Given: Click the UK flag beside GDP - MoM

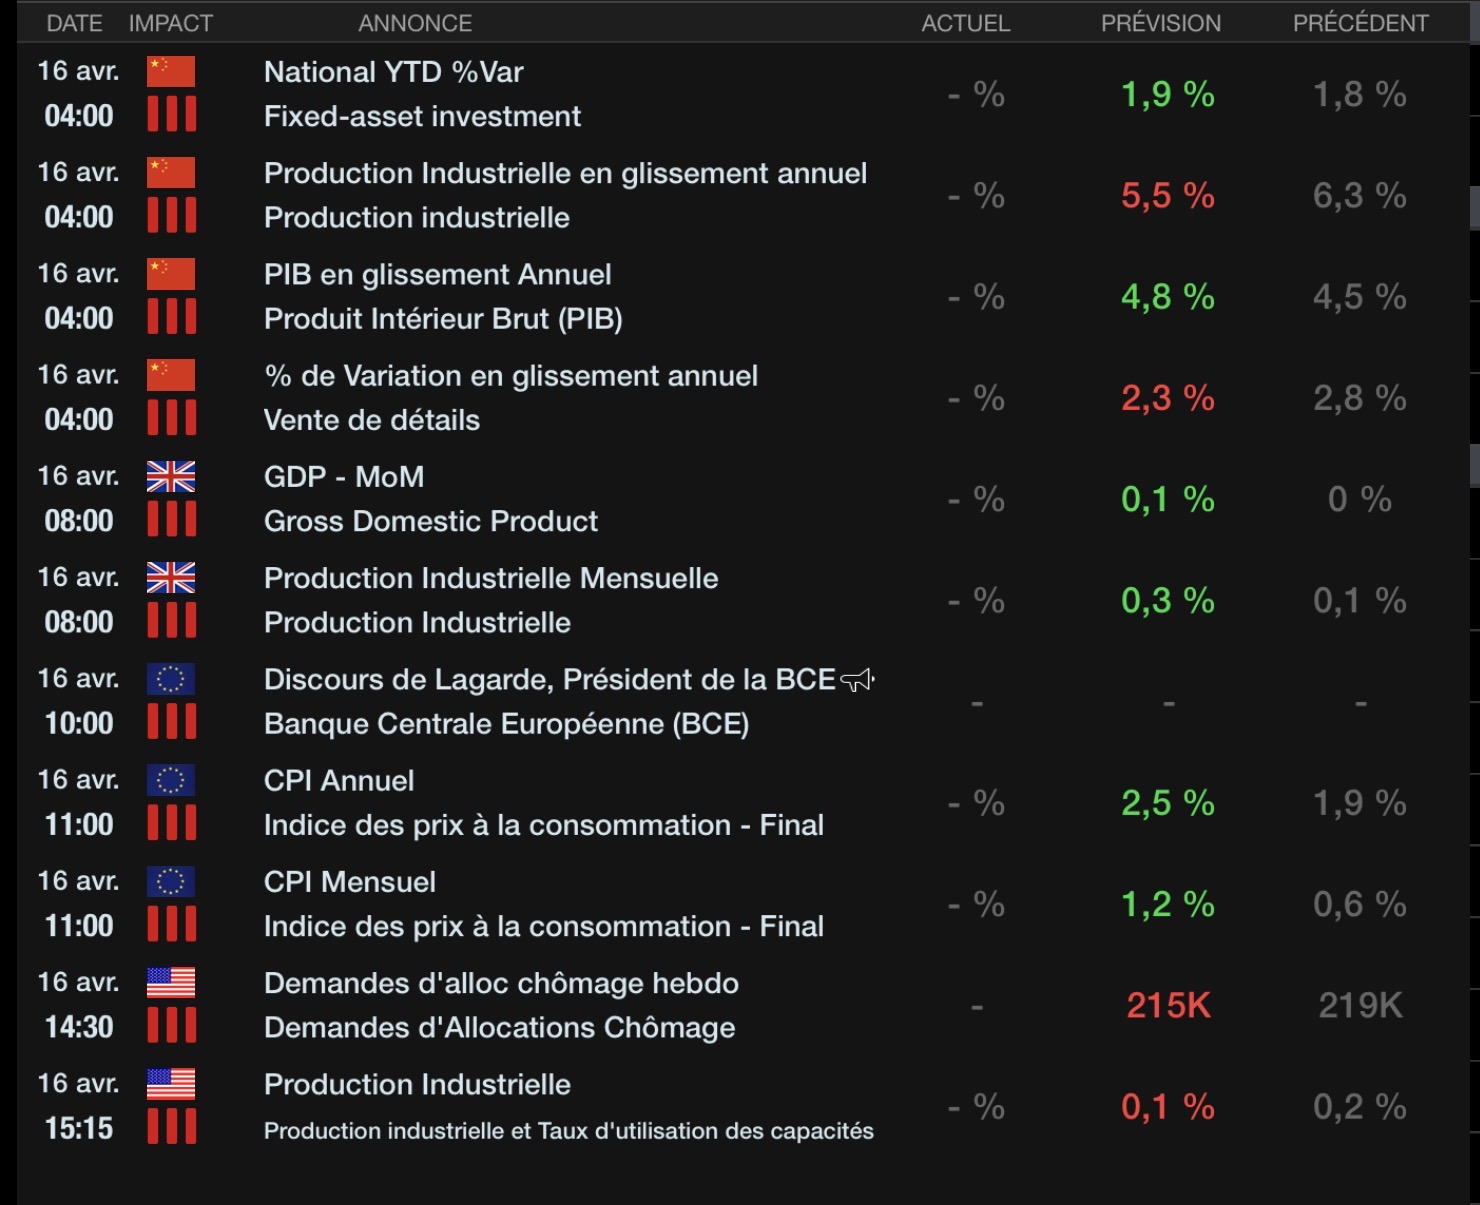Looking at the screenshot, I should click(171, 476).
